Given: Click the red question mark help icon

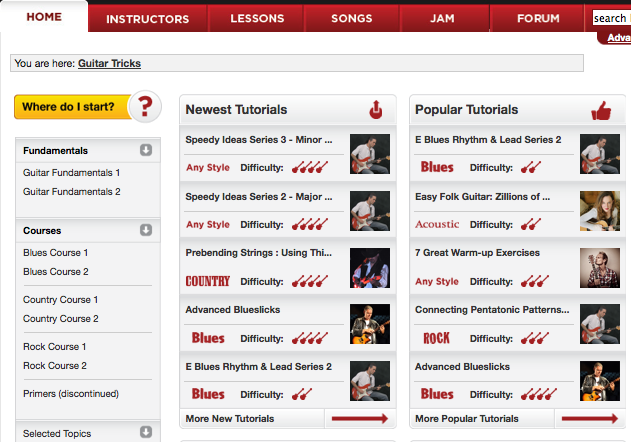Looking at the screenshot, I should coord(145,106).
